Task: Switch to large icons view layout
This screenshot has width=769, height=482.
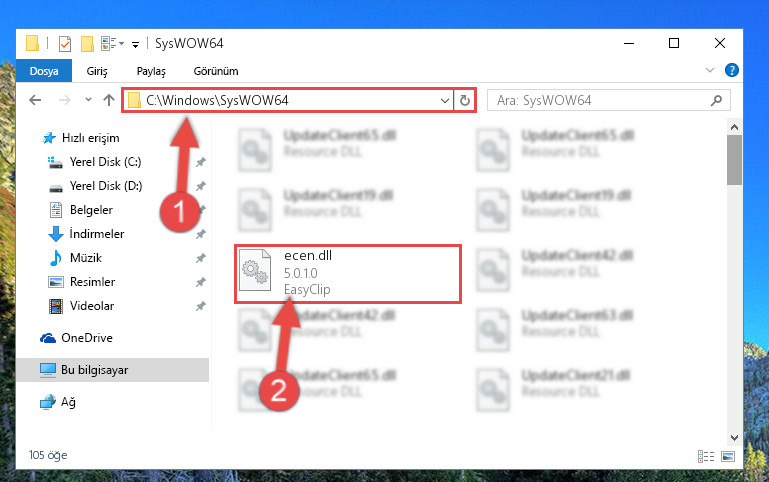Action: click(x=728, y=457)
